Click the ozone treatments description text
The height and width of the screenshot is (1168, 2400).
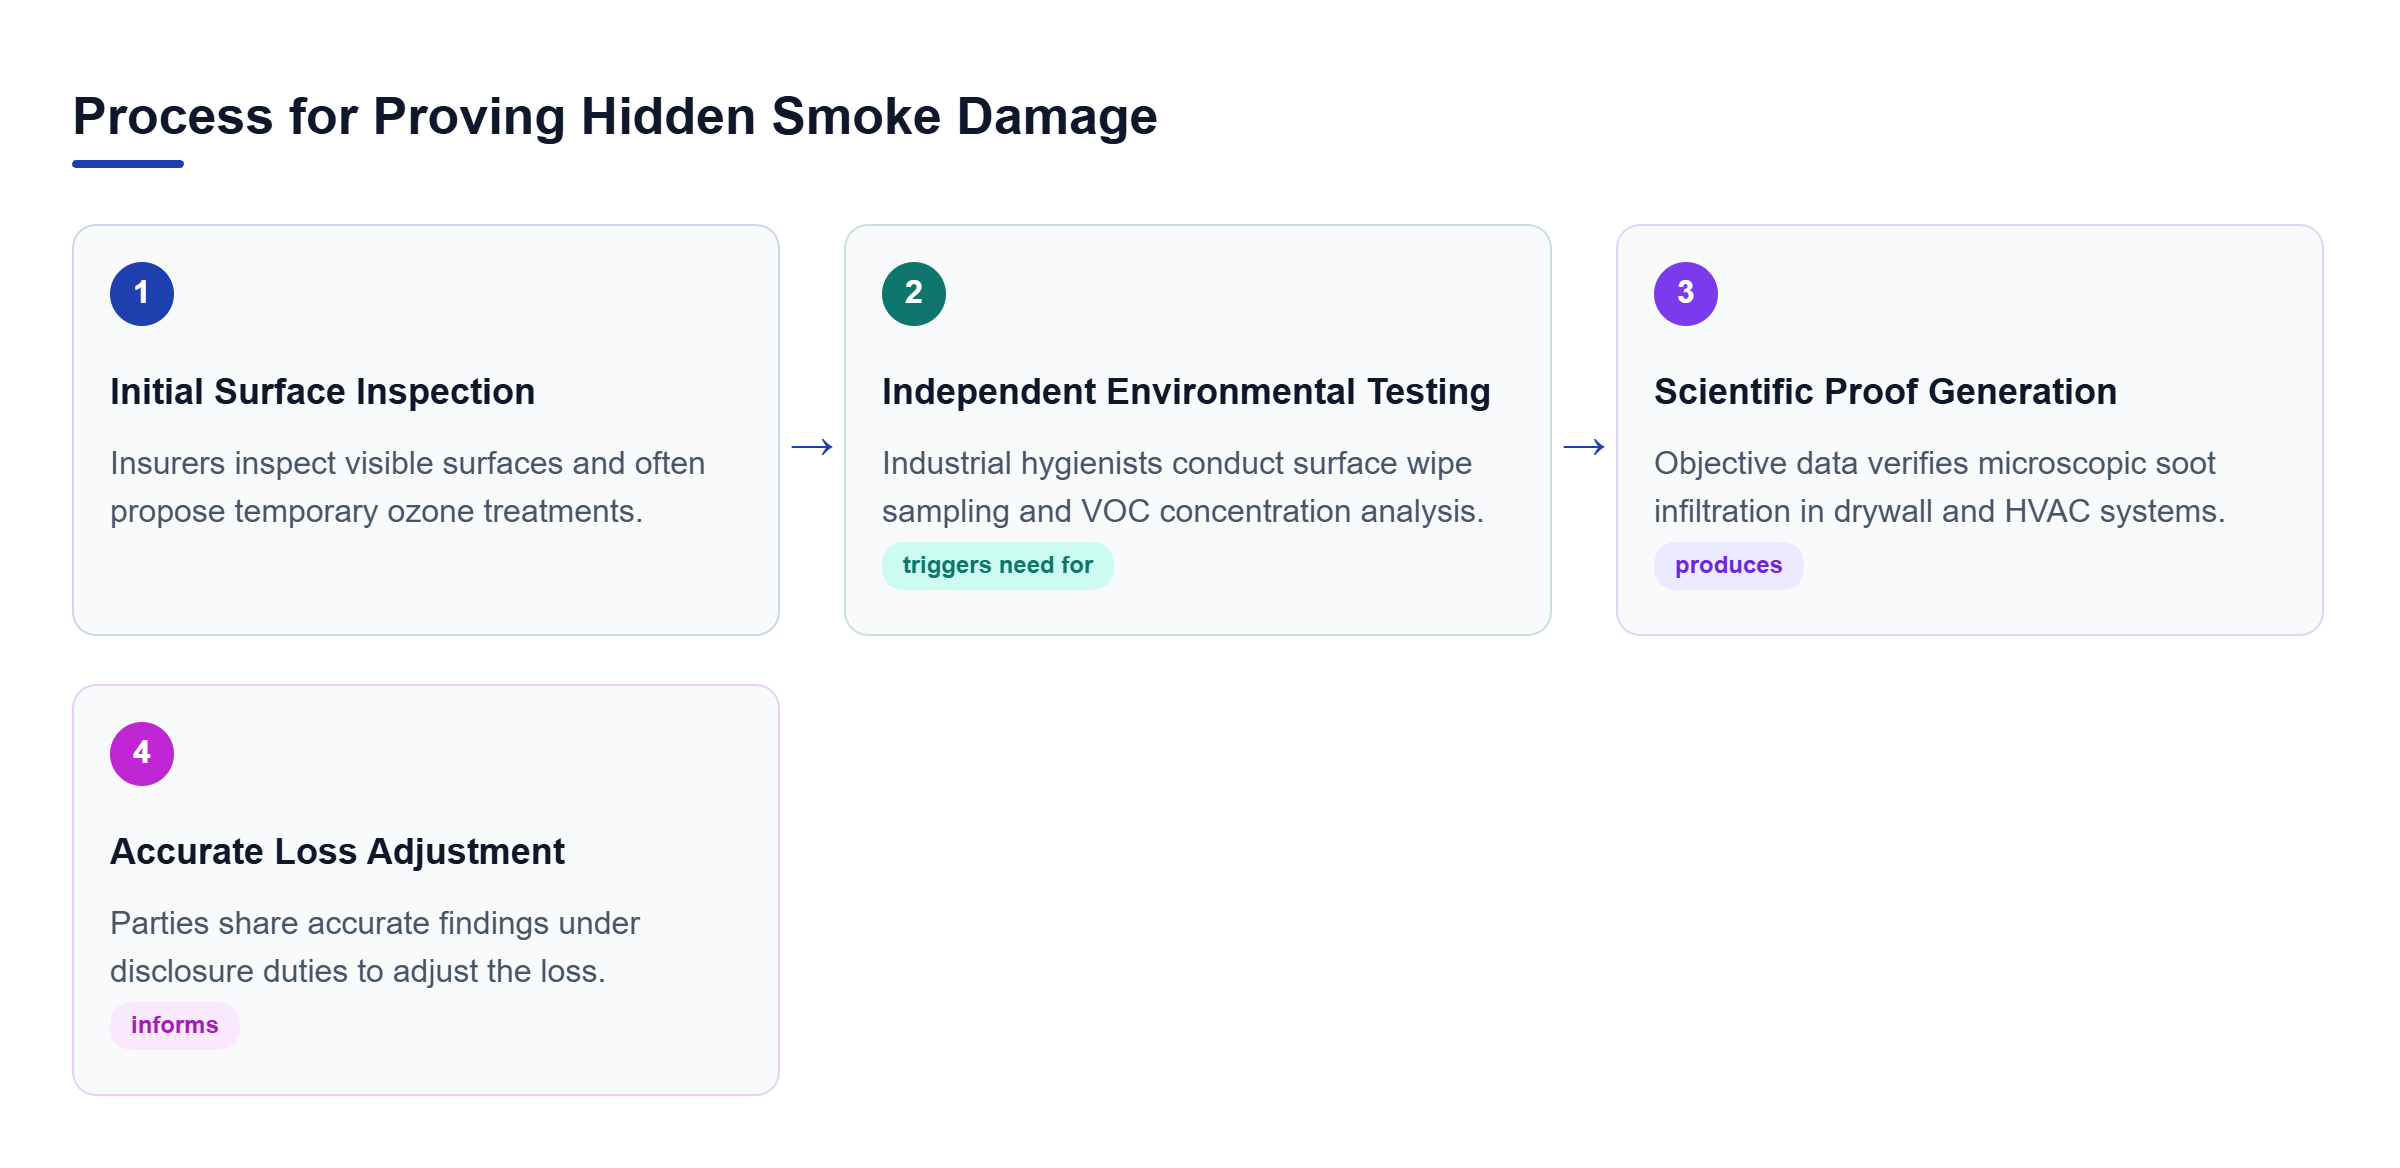(408, 488)
